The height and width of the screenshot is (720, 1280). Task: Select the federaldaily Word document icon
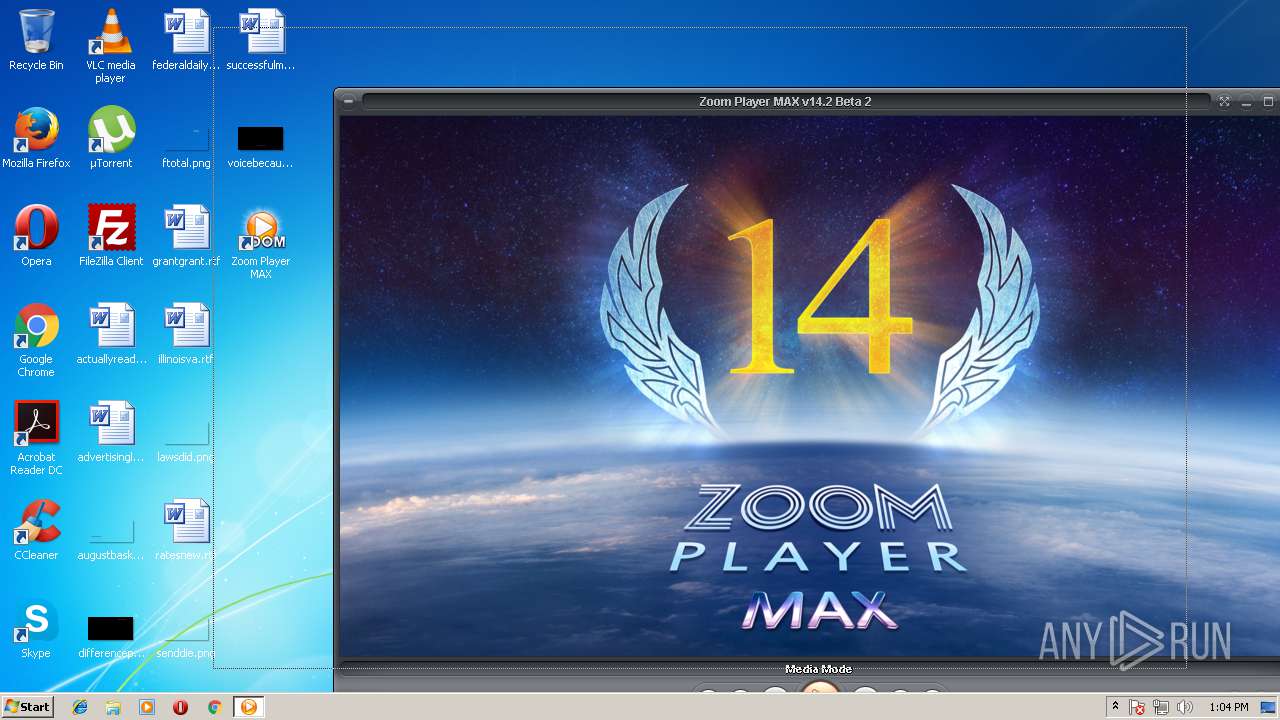[186, 40]
